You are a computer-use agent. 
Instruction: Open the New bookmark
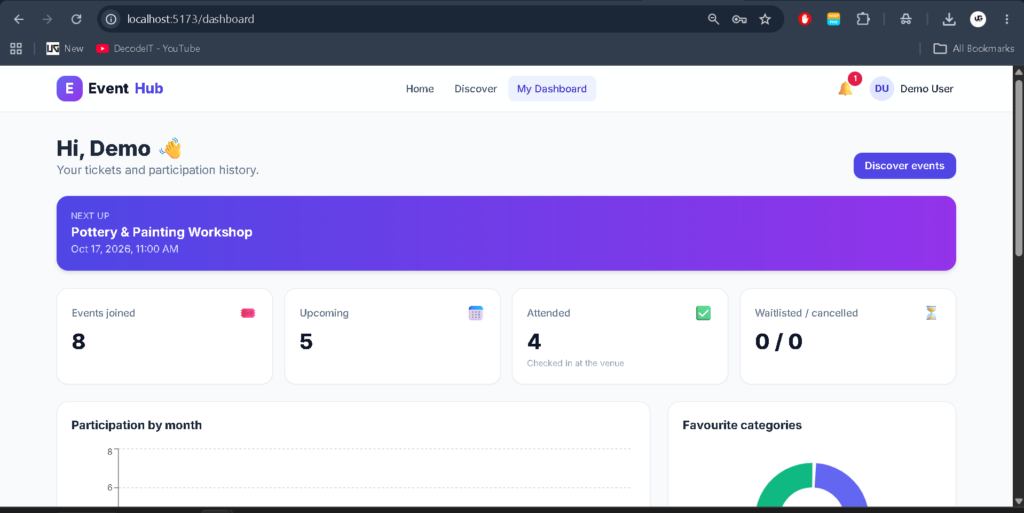(65, 48)
